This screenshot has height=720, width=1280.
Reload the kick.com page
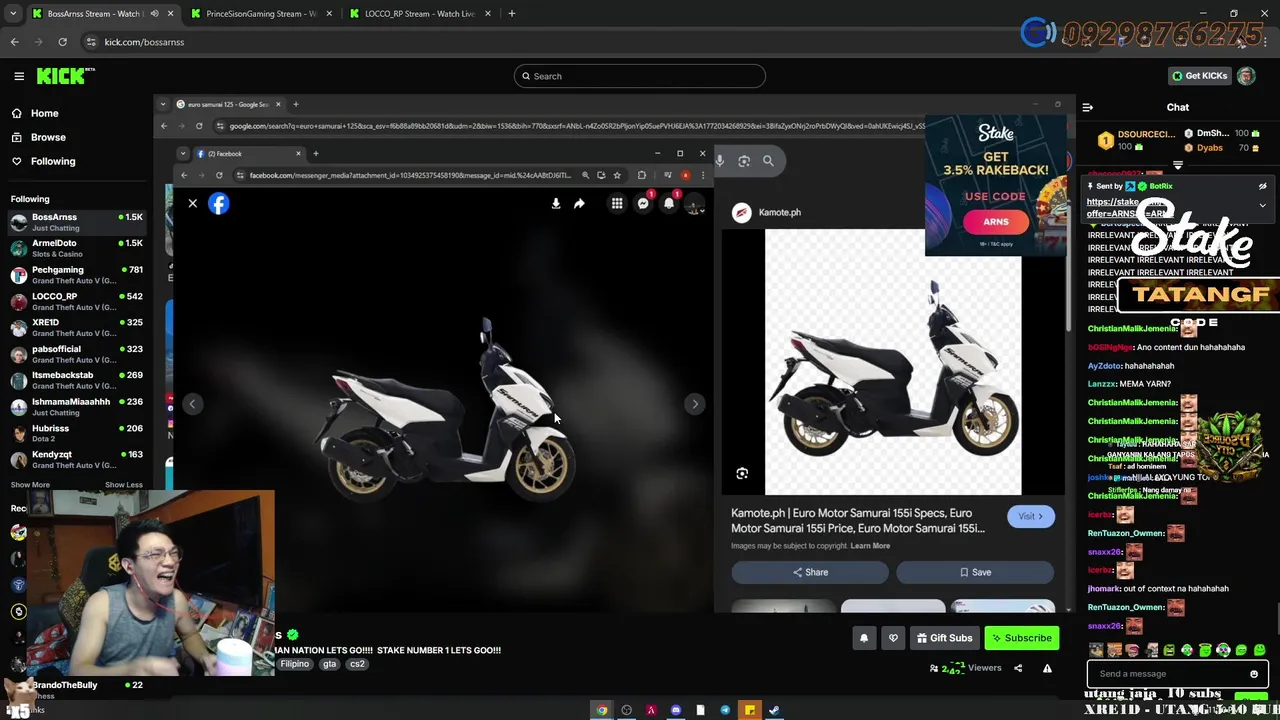point(62,42)
